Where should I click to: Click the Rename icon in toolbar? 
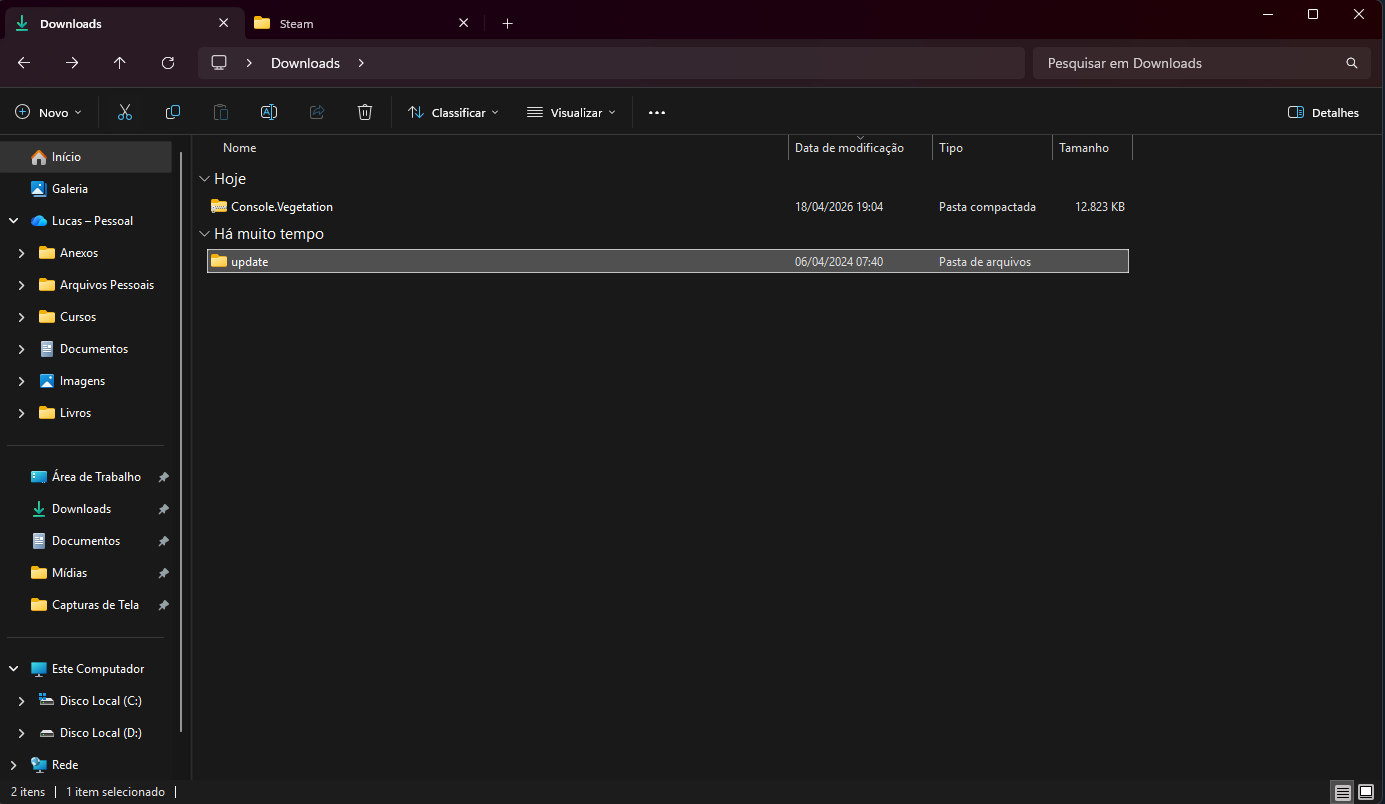point(269,113)
